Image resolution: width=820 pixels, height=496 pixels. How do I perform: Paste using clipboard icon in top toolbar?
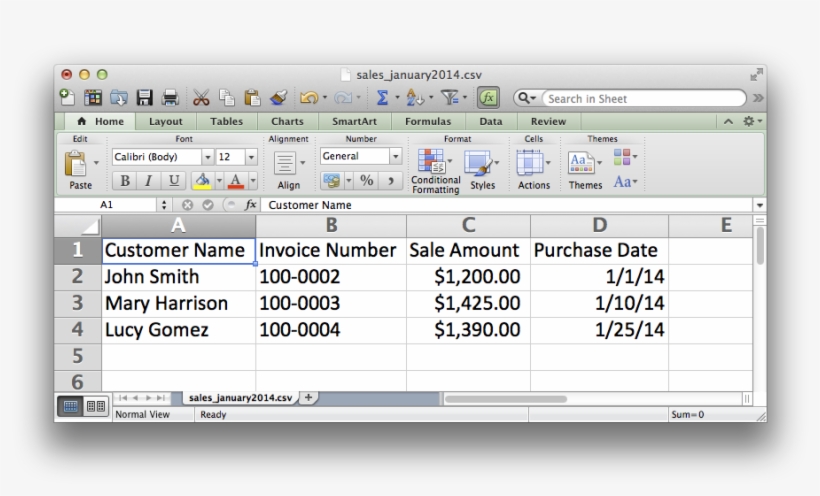pyautogui.click(x=252, y=98)
